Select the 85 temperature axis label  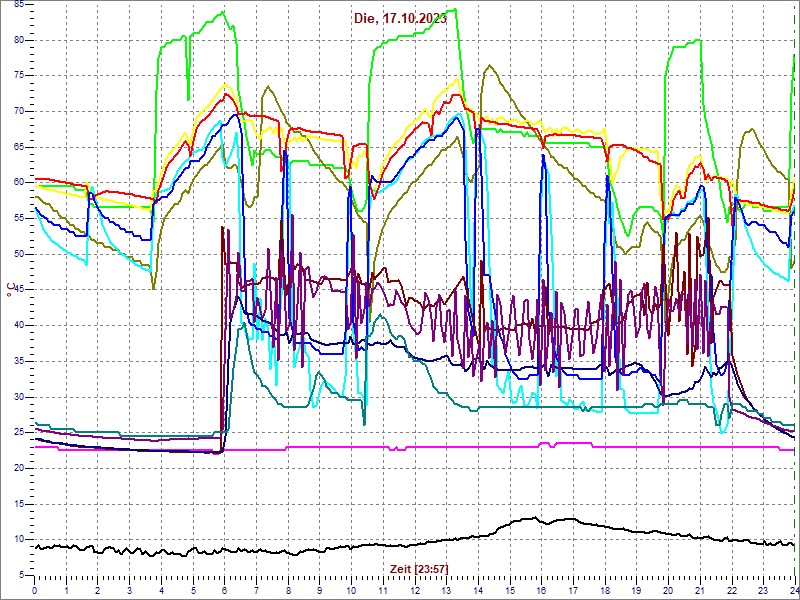(19, 5)
